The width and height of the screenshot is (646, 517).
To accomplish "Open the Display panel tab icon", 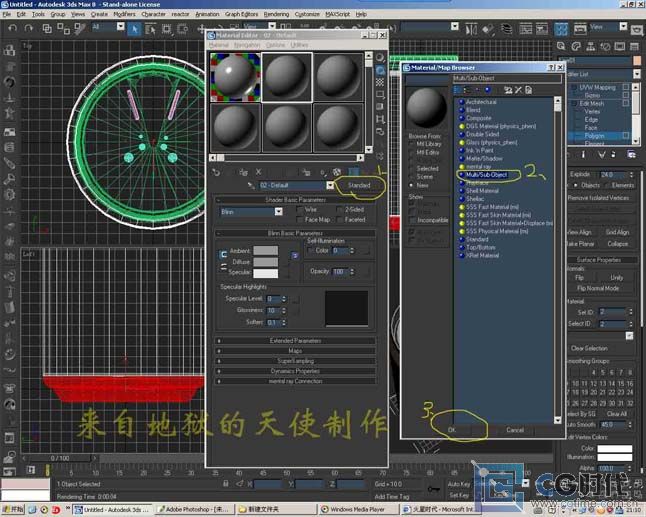I will coord(620,46).
